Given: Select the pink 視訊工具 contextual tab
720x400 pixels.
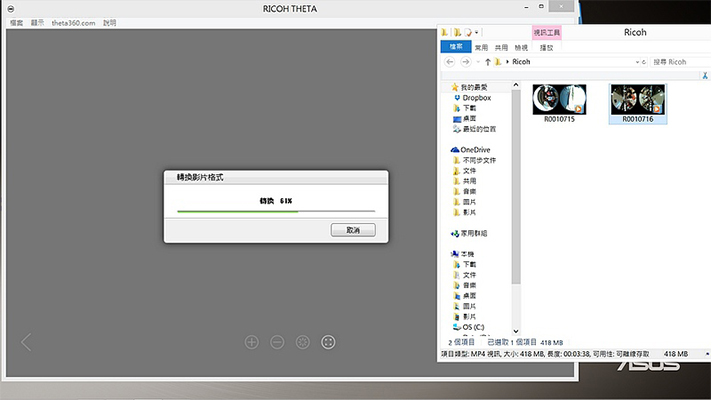Looking at the screenshot, I should 546,33.
